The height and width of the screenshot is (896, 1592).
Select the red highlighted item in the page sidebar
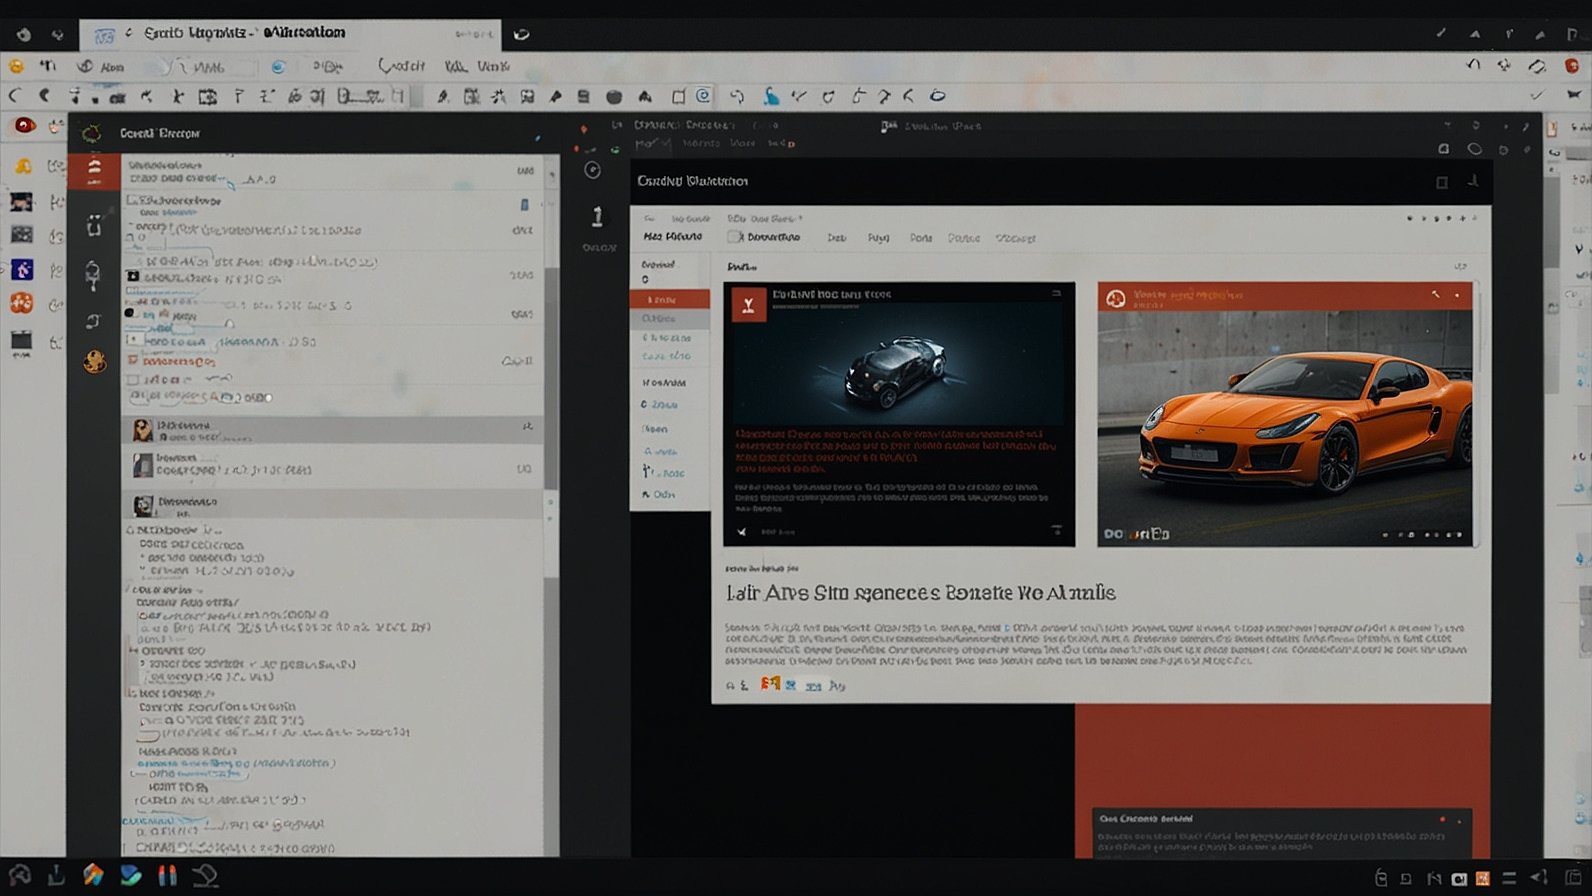click(x=669, y=299)
